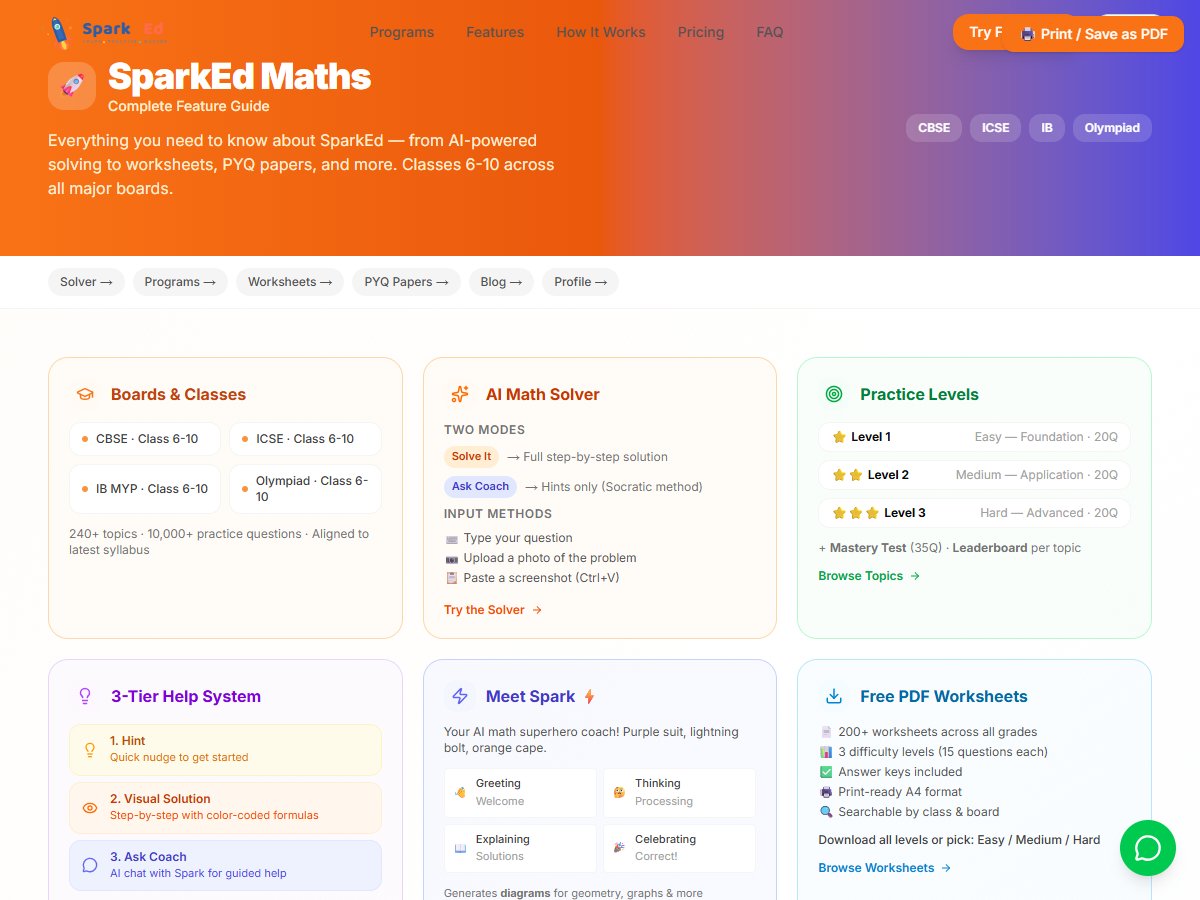This screenshot has width=1200, height=900.
Task: Click the Boards & Classes graduation cap icon
Action: (x=85, y=394)
